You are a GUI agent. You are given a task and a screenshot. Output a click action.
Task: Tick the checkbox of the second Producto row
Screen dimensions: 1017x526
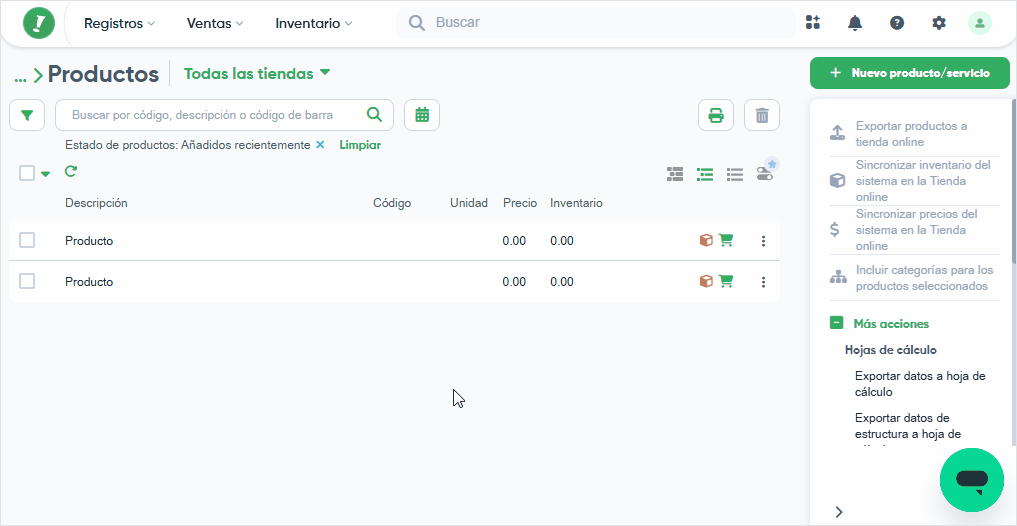pos(27,281)
